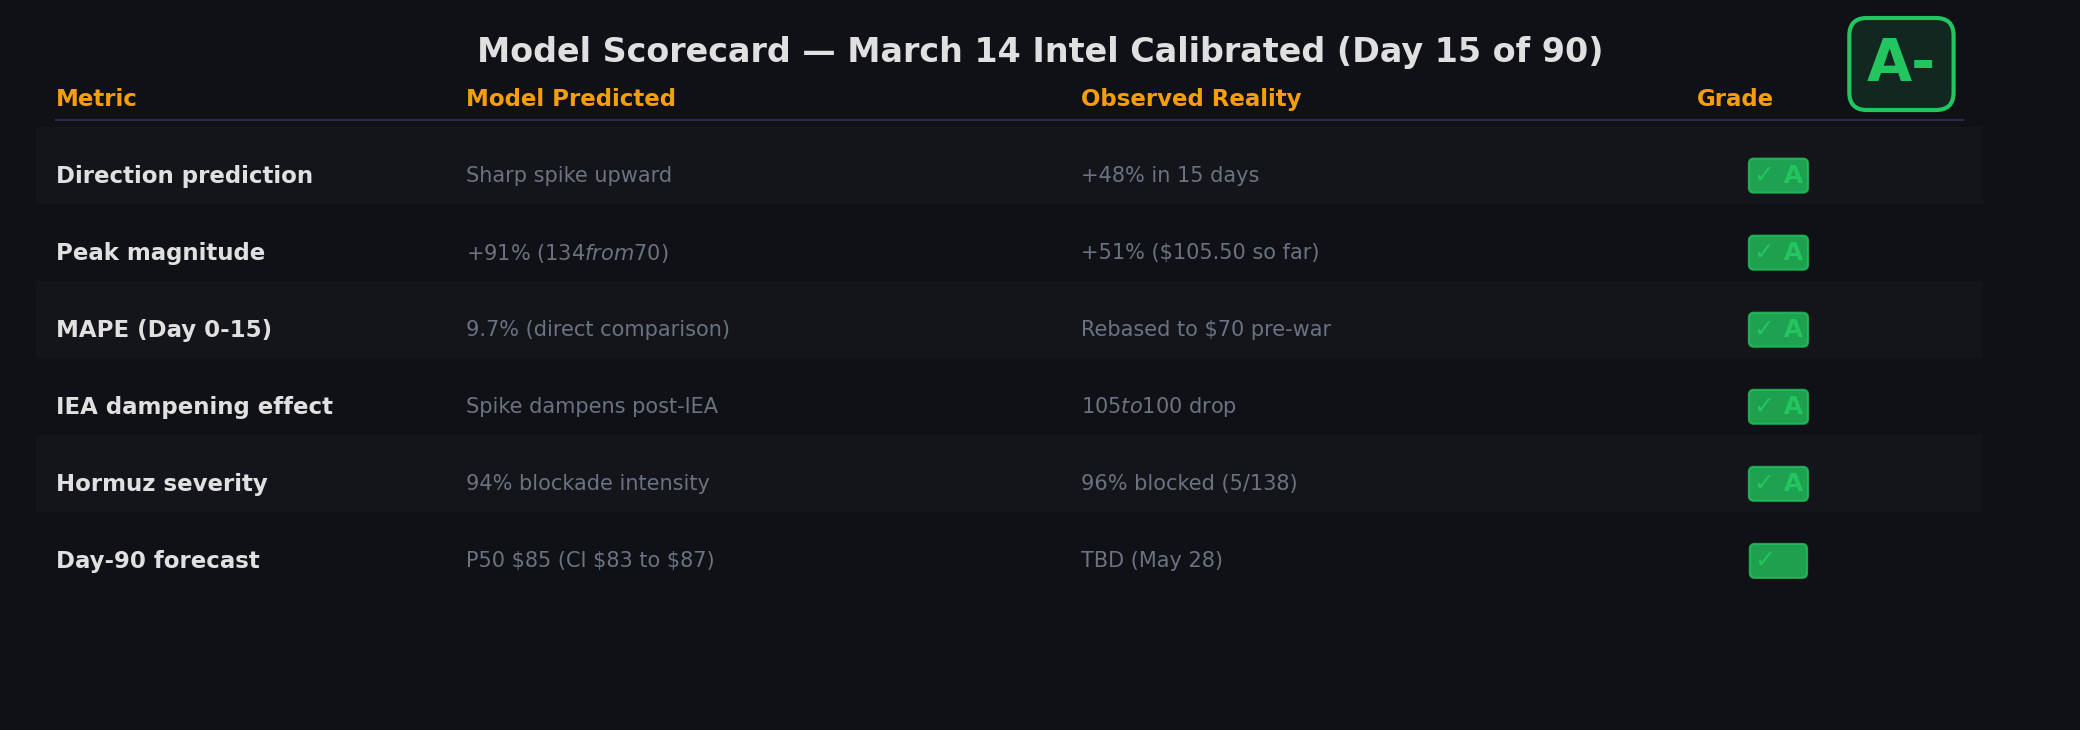The height and width of the screenshot is (730, 2080).
Task: Click the overall A- grade badge
Action: (1900, 64)
